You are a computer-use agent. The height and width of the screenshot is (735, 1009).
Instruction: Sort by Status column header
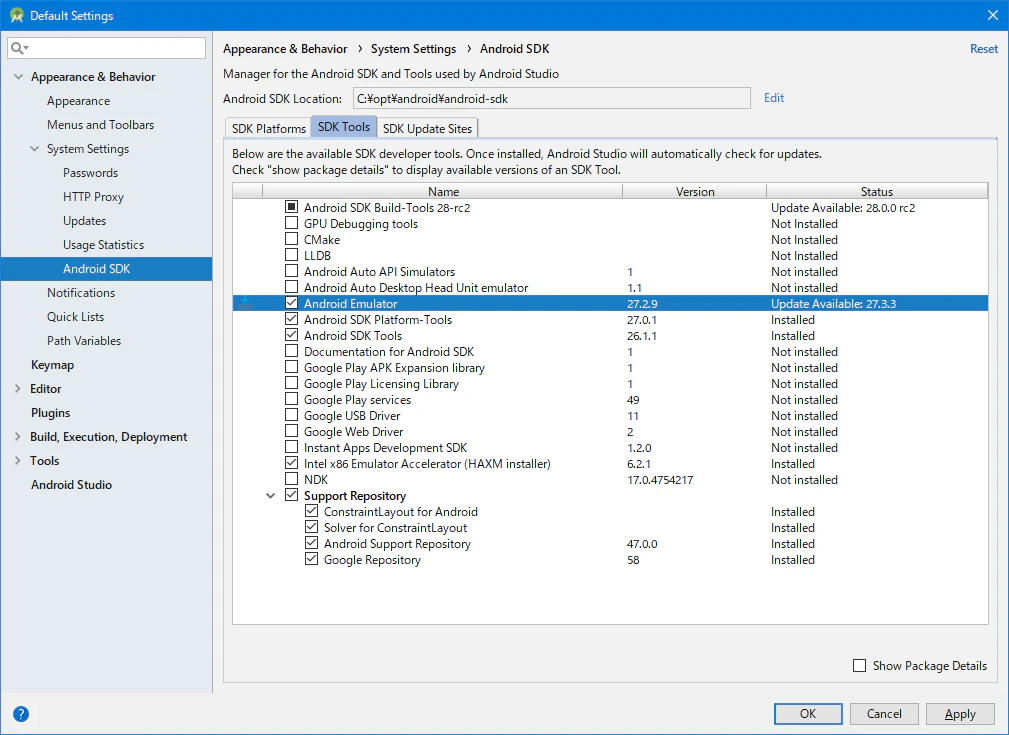coord(877,191)
